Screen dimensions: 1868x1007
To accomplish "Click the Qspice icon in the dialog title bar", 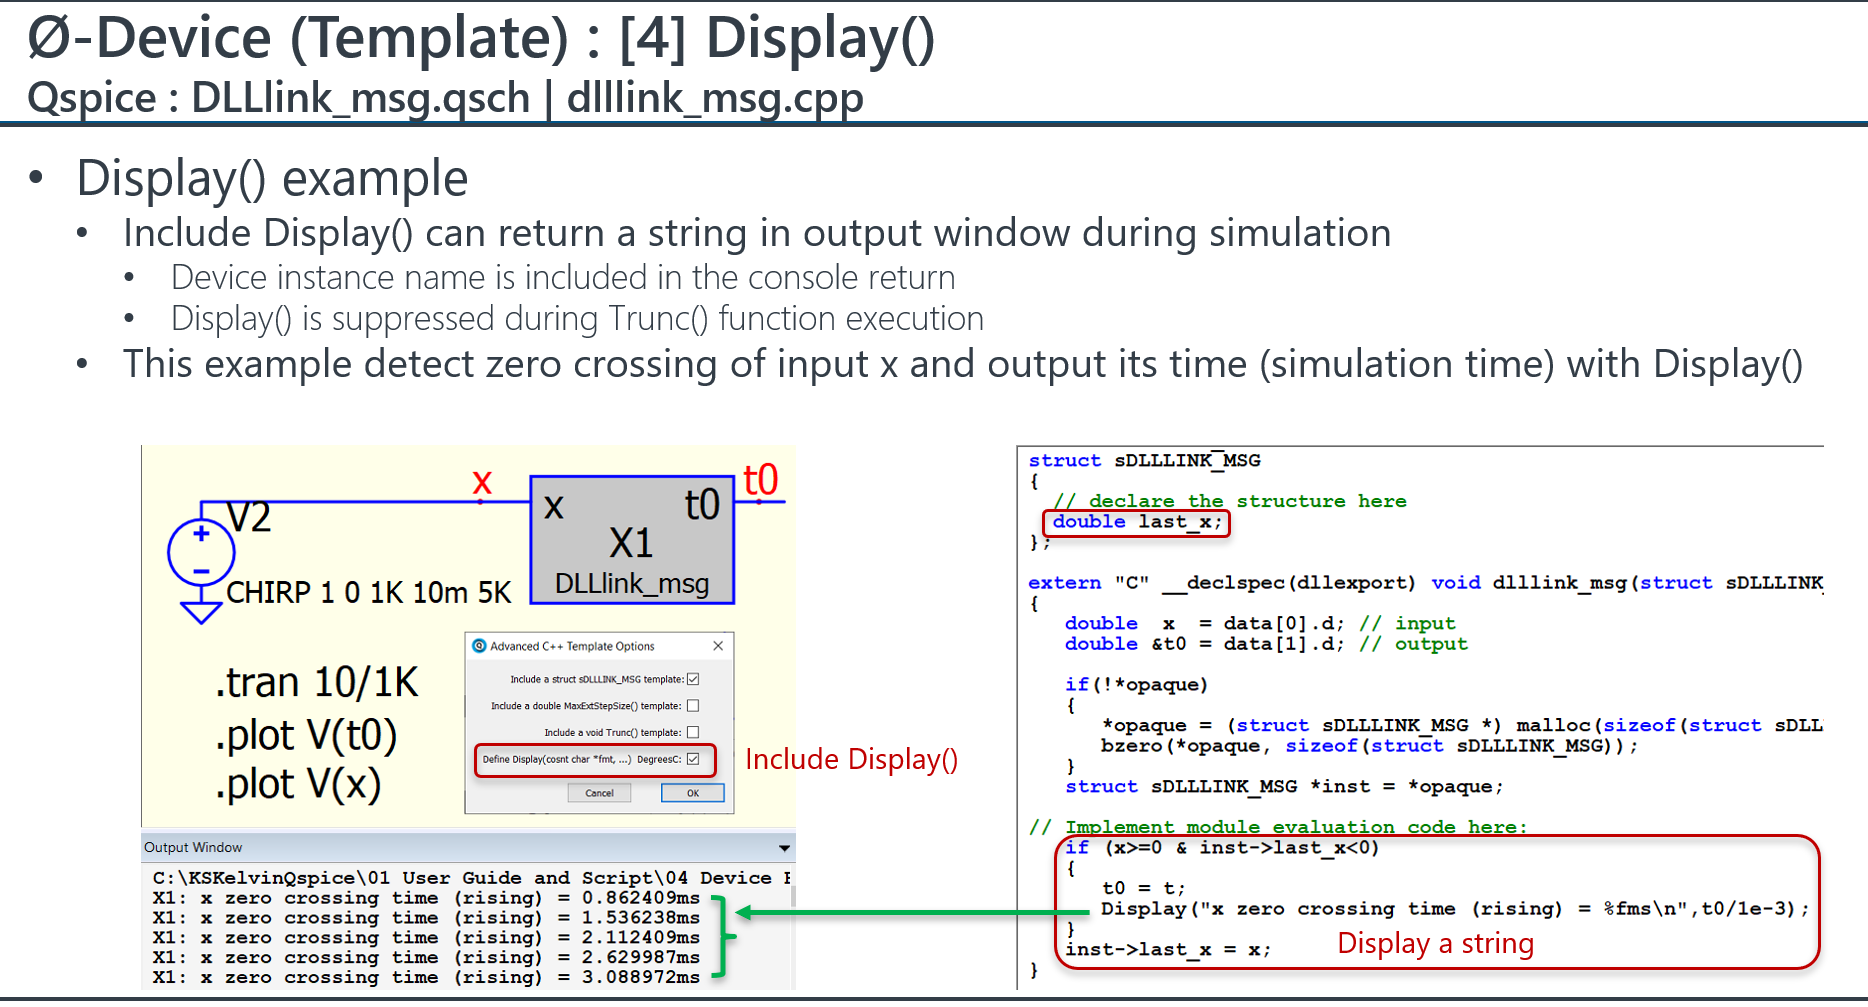I will [x=479, y=646].
